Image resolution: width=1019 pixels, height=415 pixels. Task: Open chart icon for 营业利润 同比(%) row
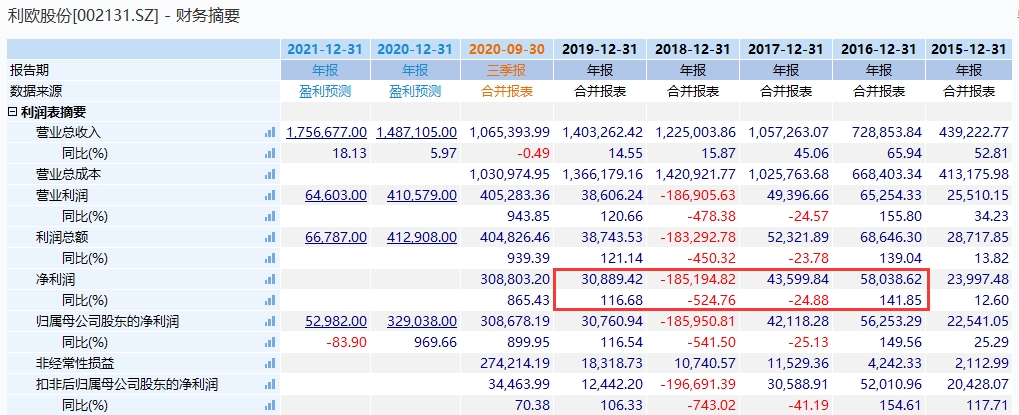pyautogui.click(x=270, y=217)
